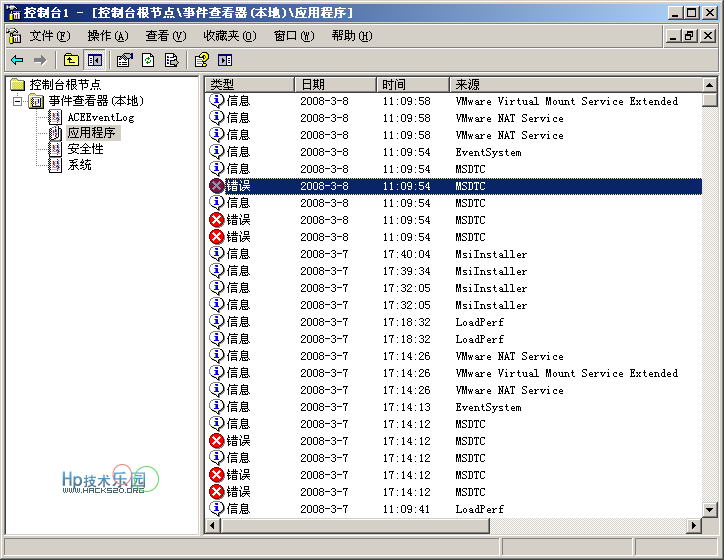Sort by the 日期 column header
724x560 pixels.
click(336, 84)
